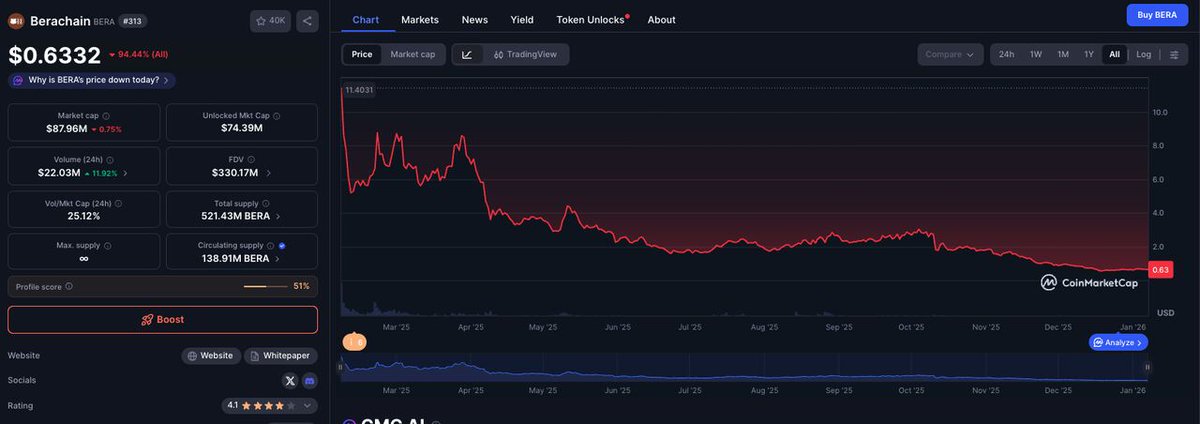1200x424 pixels.
Task: Open Unlocked Mkt Cap info icon
Action: click(x=277, y=116)
